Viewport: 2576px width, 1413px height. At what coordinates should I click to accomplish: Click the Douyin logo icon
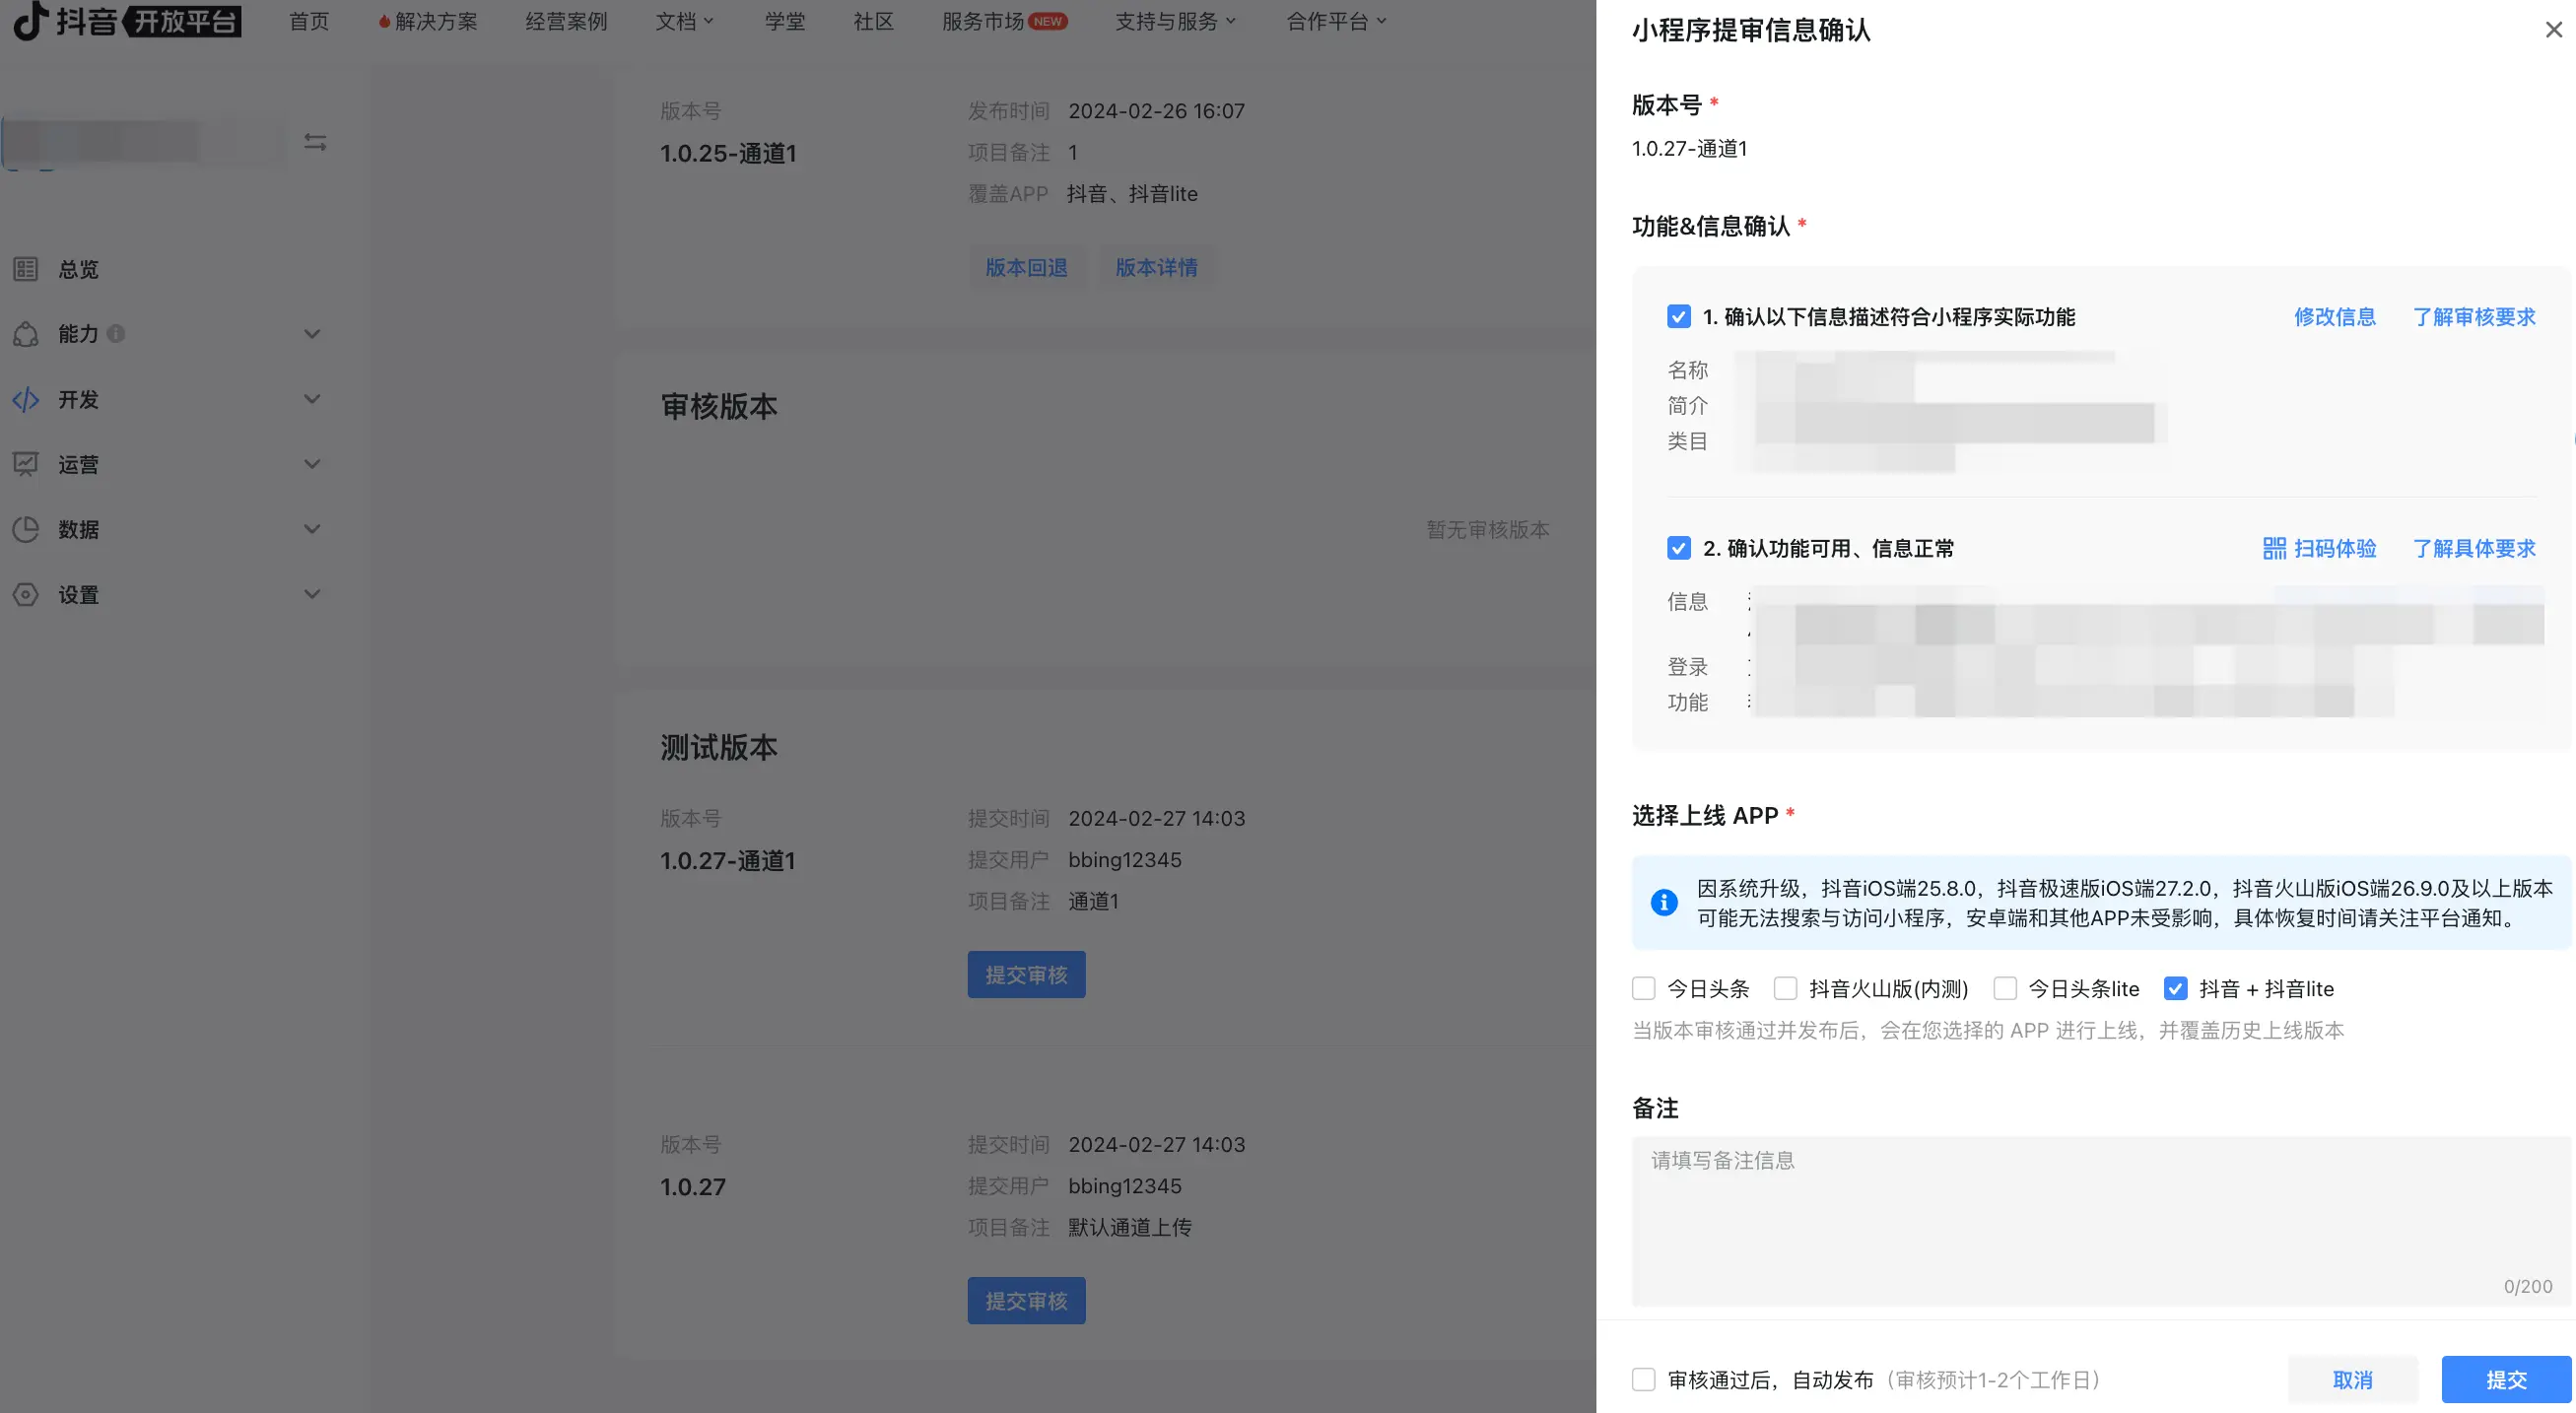[x=30, y=21]
